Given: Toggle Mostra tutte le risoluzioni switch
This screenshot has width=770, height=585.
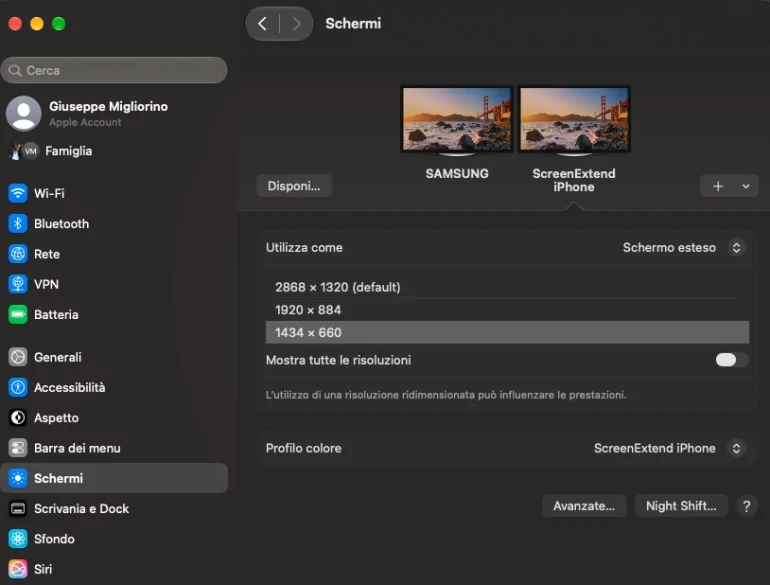Looking at the screenshot, I should click(x=732, y=360).
